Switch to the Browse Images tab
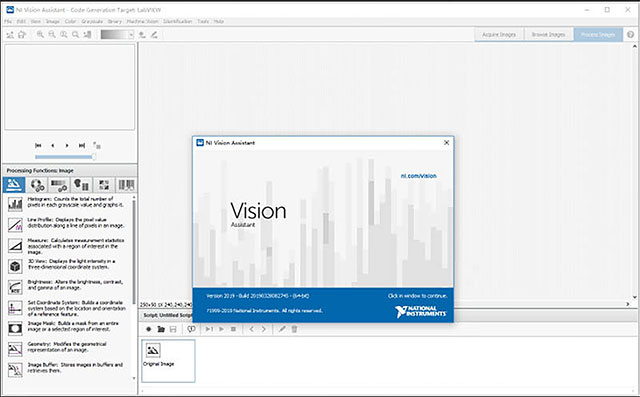 tap(548, 35)
